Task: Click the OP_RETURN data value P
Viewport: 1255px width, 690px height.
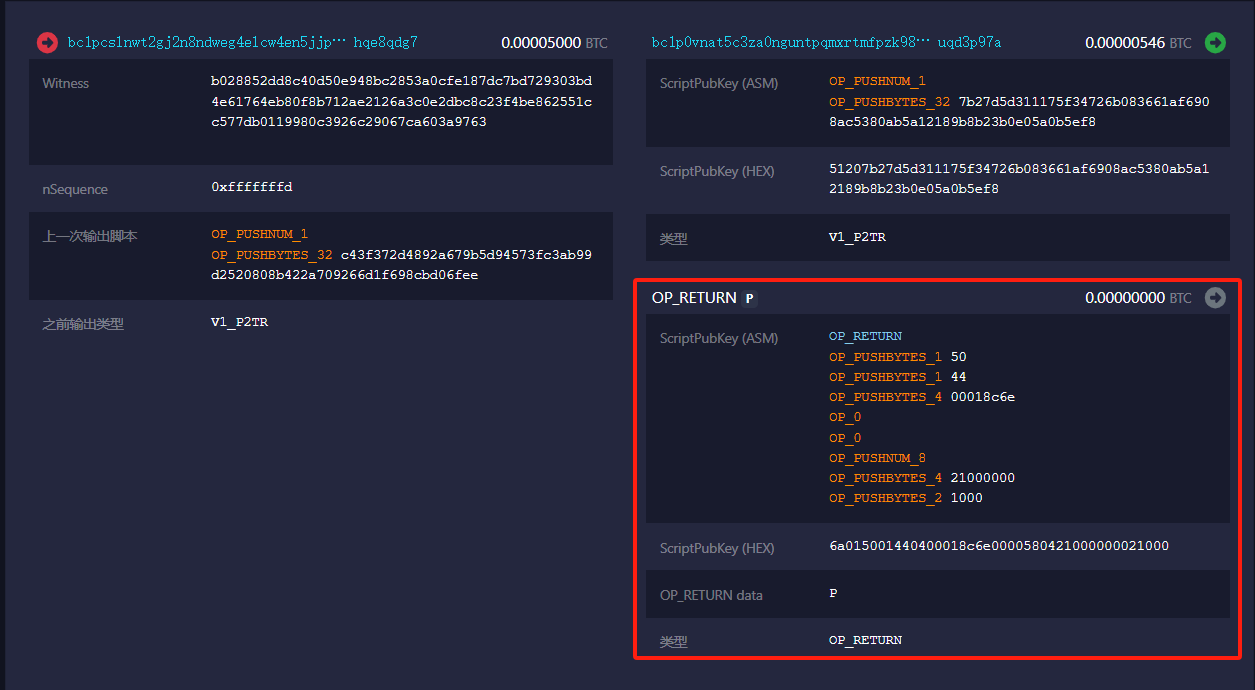Action: [x=833, y=593]
